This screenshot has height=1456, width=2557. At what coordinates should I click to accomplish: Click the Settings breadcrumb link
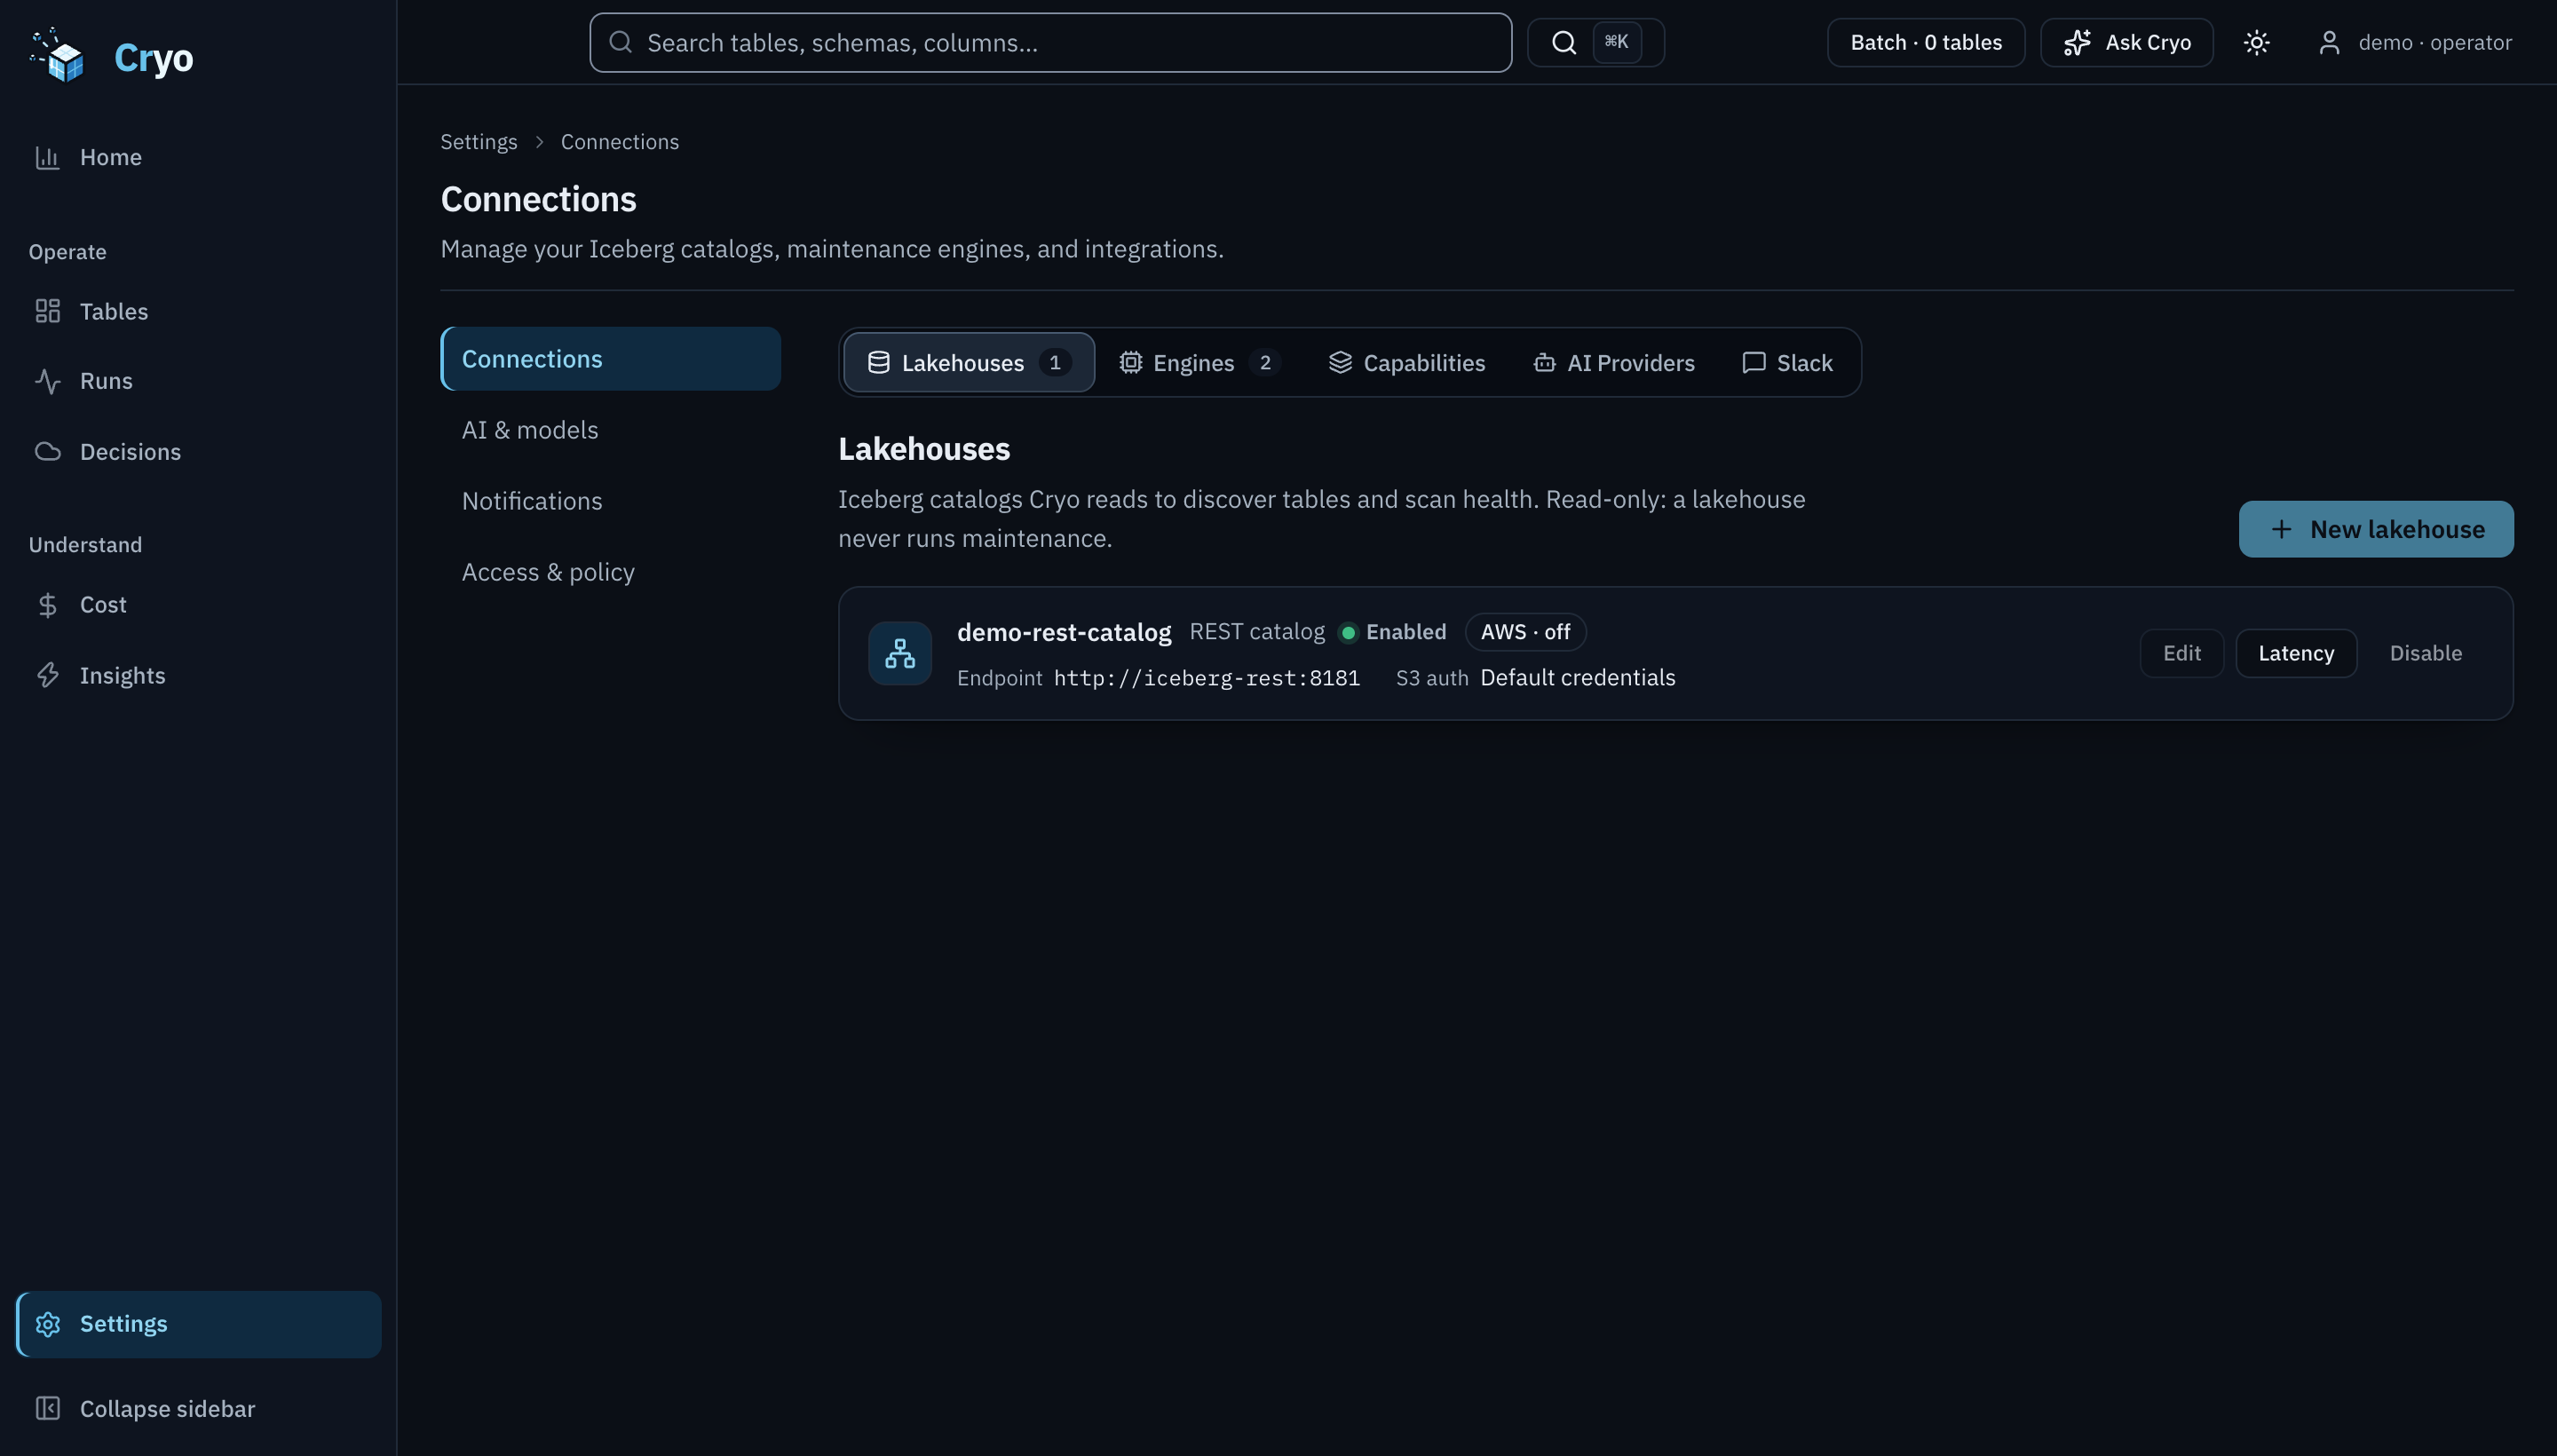[479, 142]
